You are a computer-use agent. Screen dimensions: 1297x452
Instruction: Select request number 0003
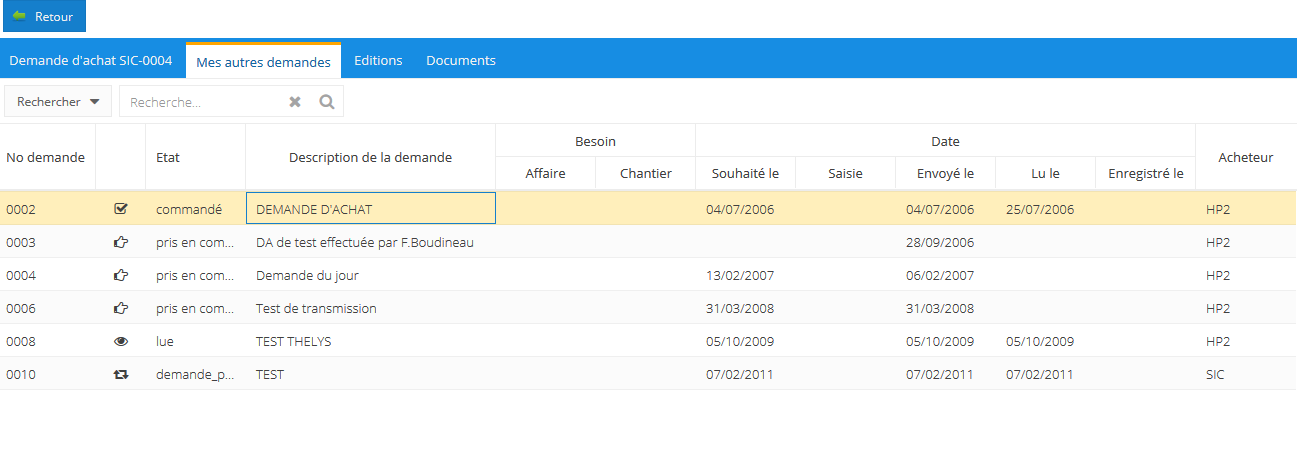click(x=21, y=242)
